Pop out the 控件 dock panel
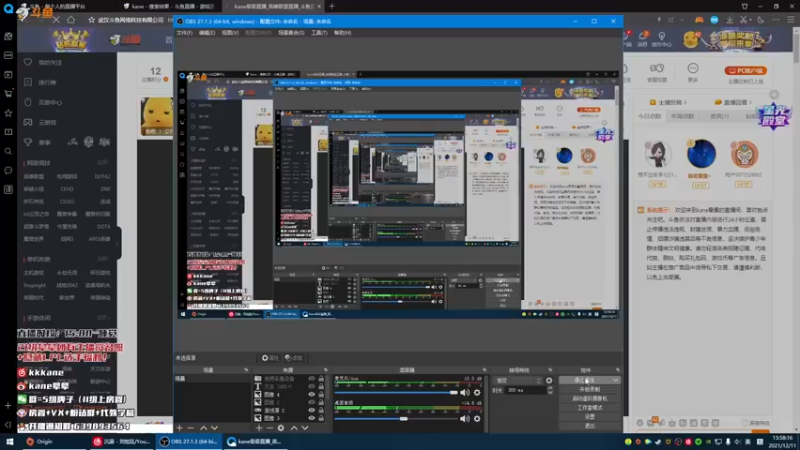Image resolution: width=800 pixels, height=450 pixels. [618, 370]
